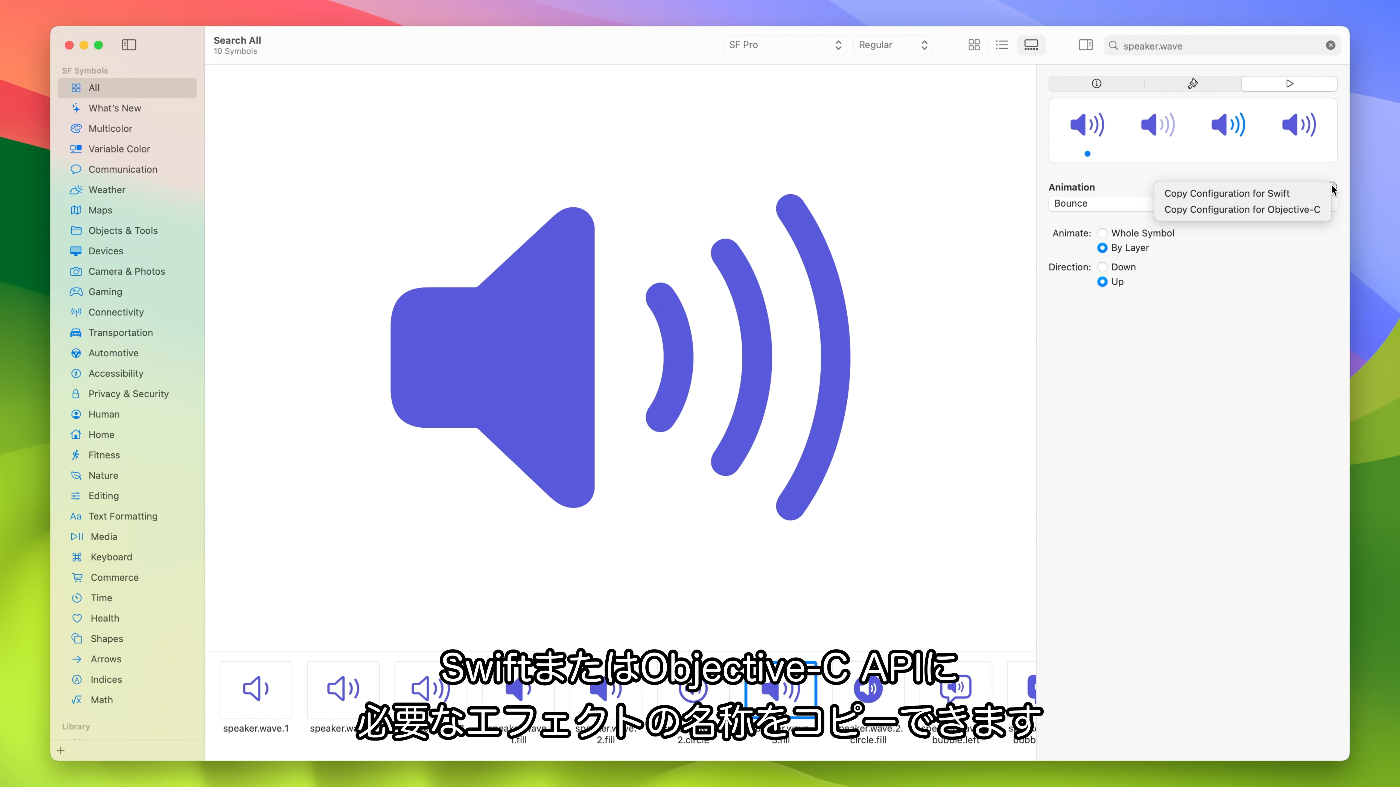Open the Gaming category
Image resolution: width=1400 pixels, height=787 pixels.
click(x=127, y=292)
